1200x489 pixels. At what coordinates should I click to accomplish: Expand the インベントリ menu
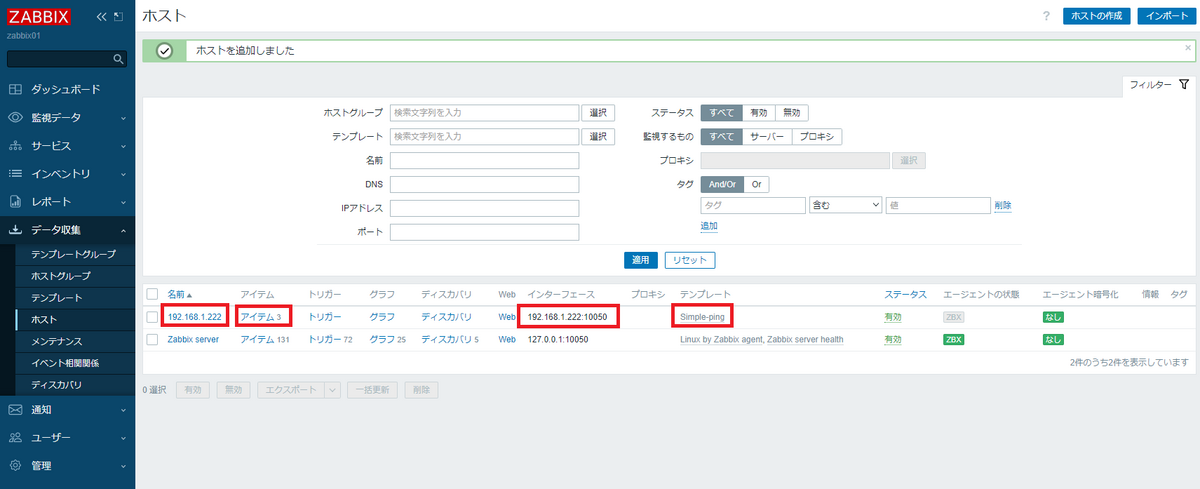[x=123, y=174]
